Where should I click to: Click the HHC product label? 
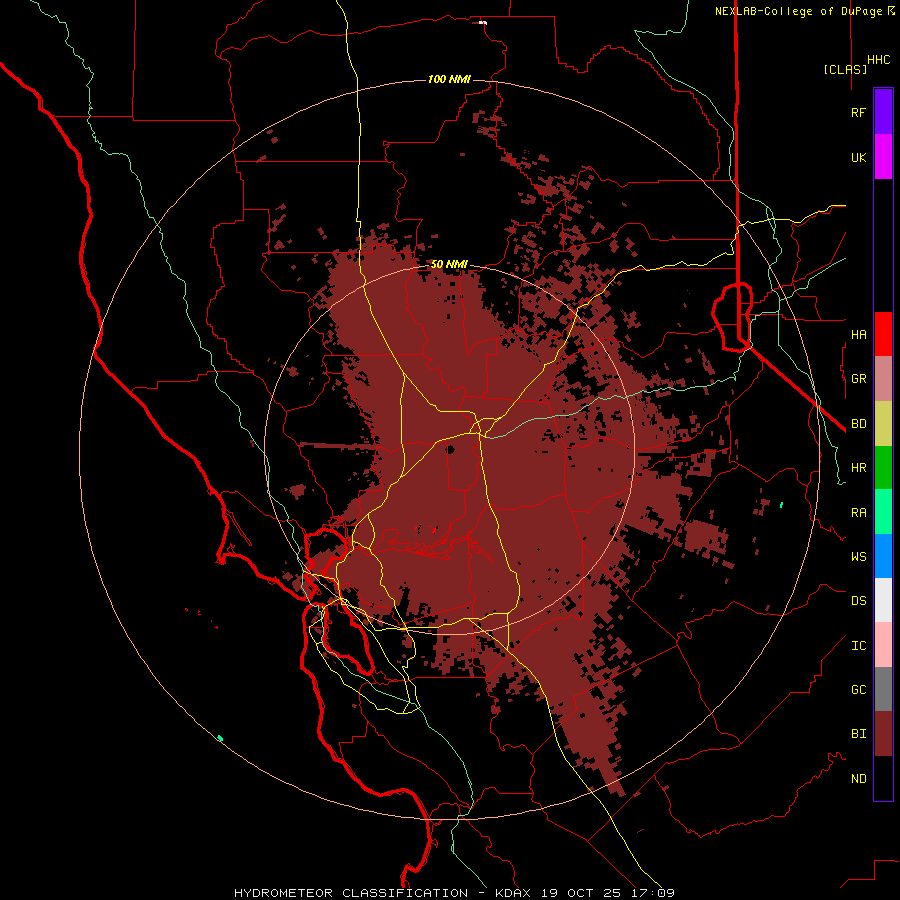click(x=879, y=60)
